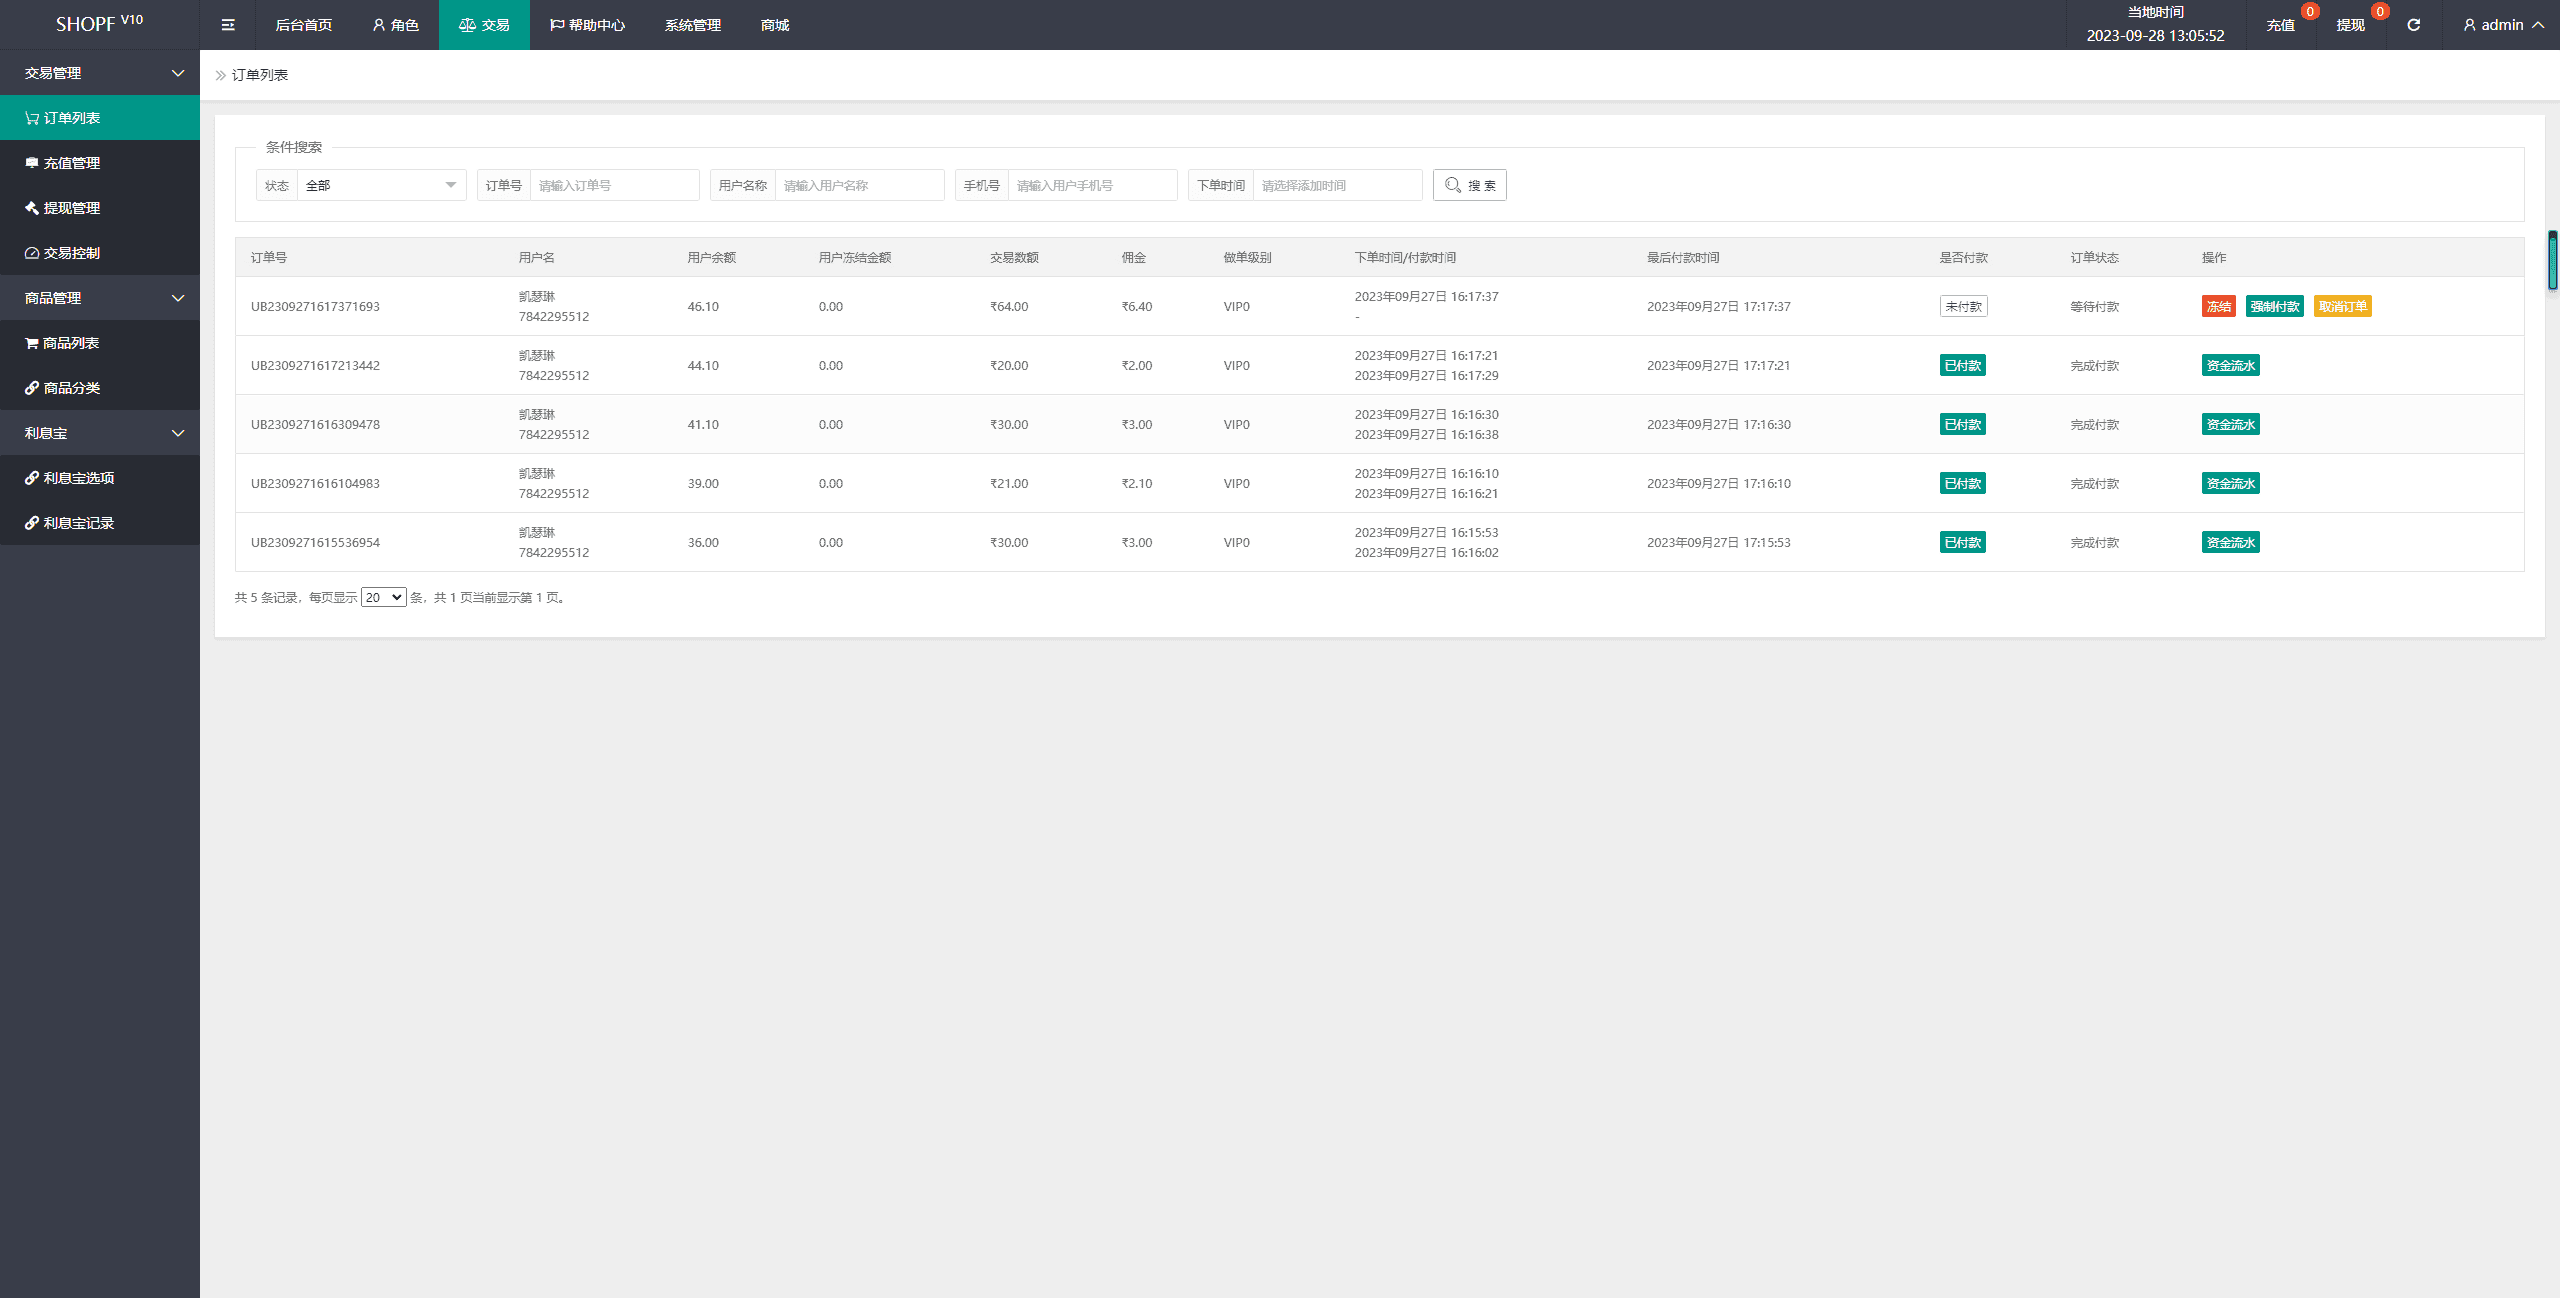This screenshot has height=1298, width=2560.
Task: Open 提现管理 sidebar item
Action: (72, 208)
